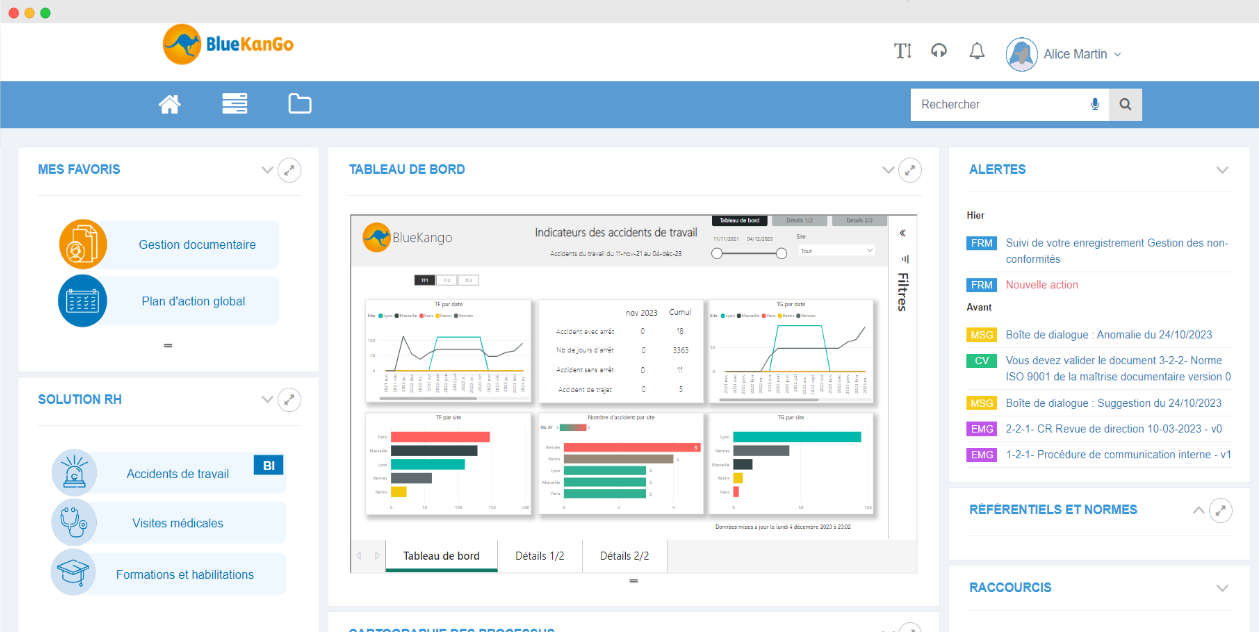The width and height of the screenshot is (1259, 632).
Task: Open the headset support icon
Action: (x=939, y=51)
